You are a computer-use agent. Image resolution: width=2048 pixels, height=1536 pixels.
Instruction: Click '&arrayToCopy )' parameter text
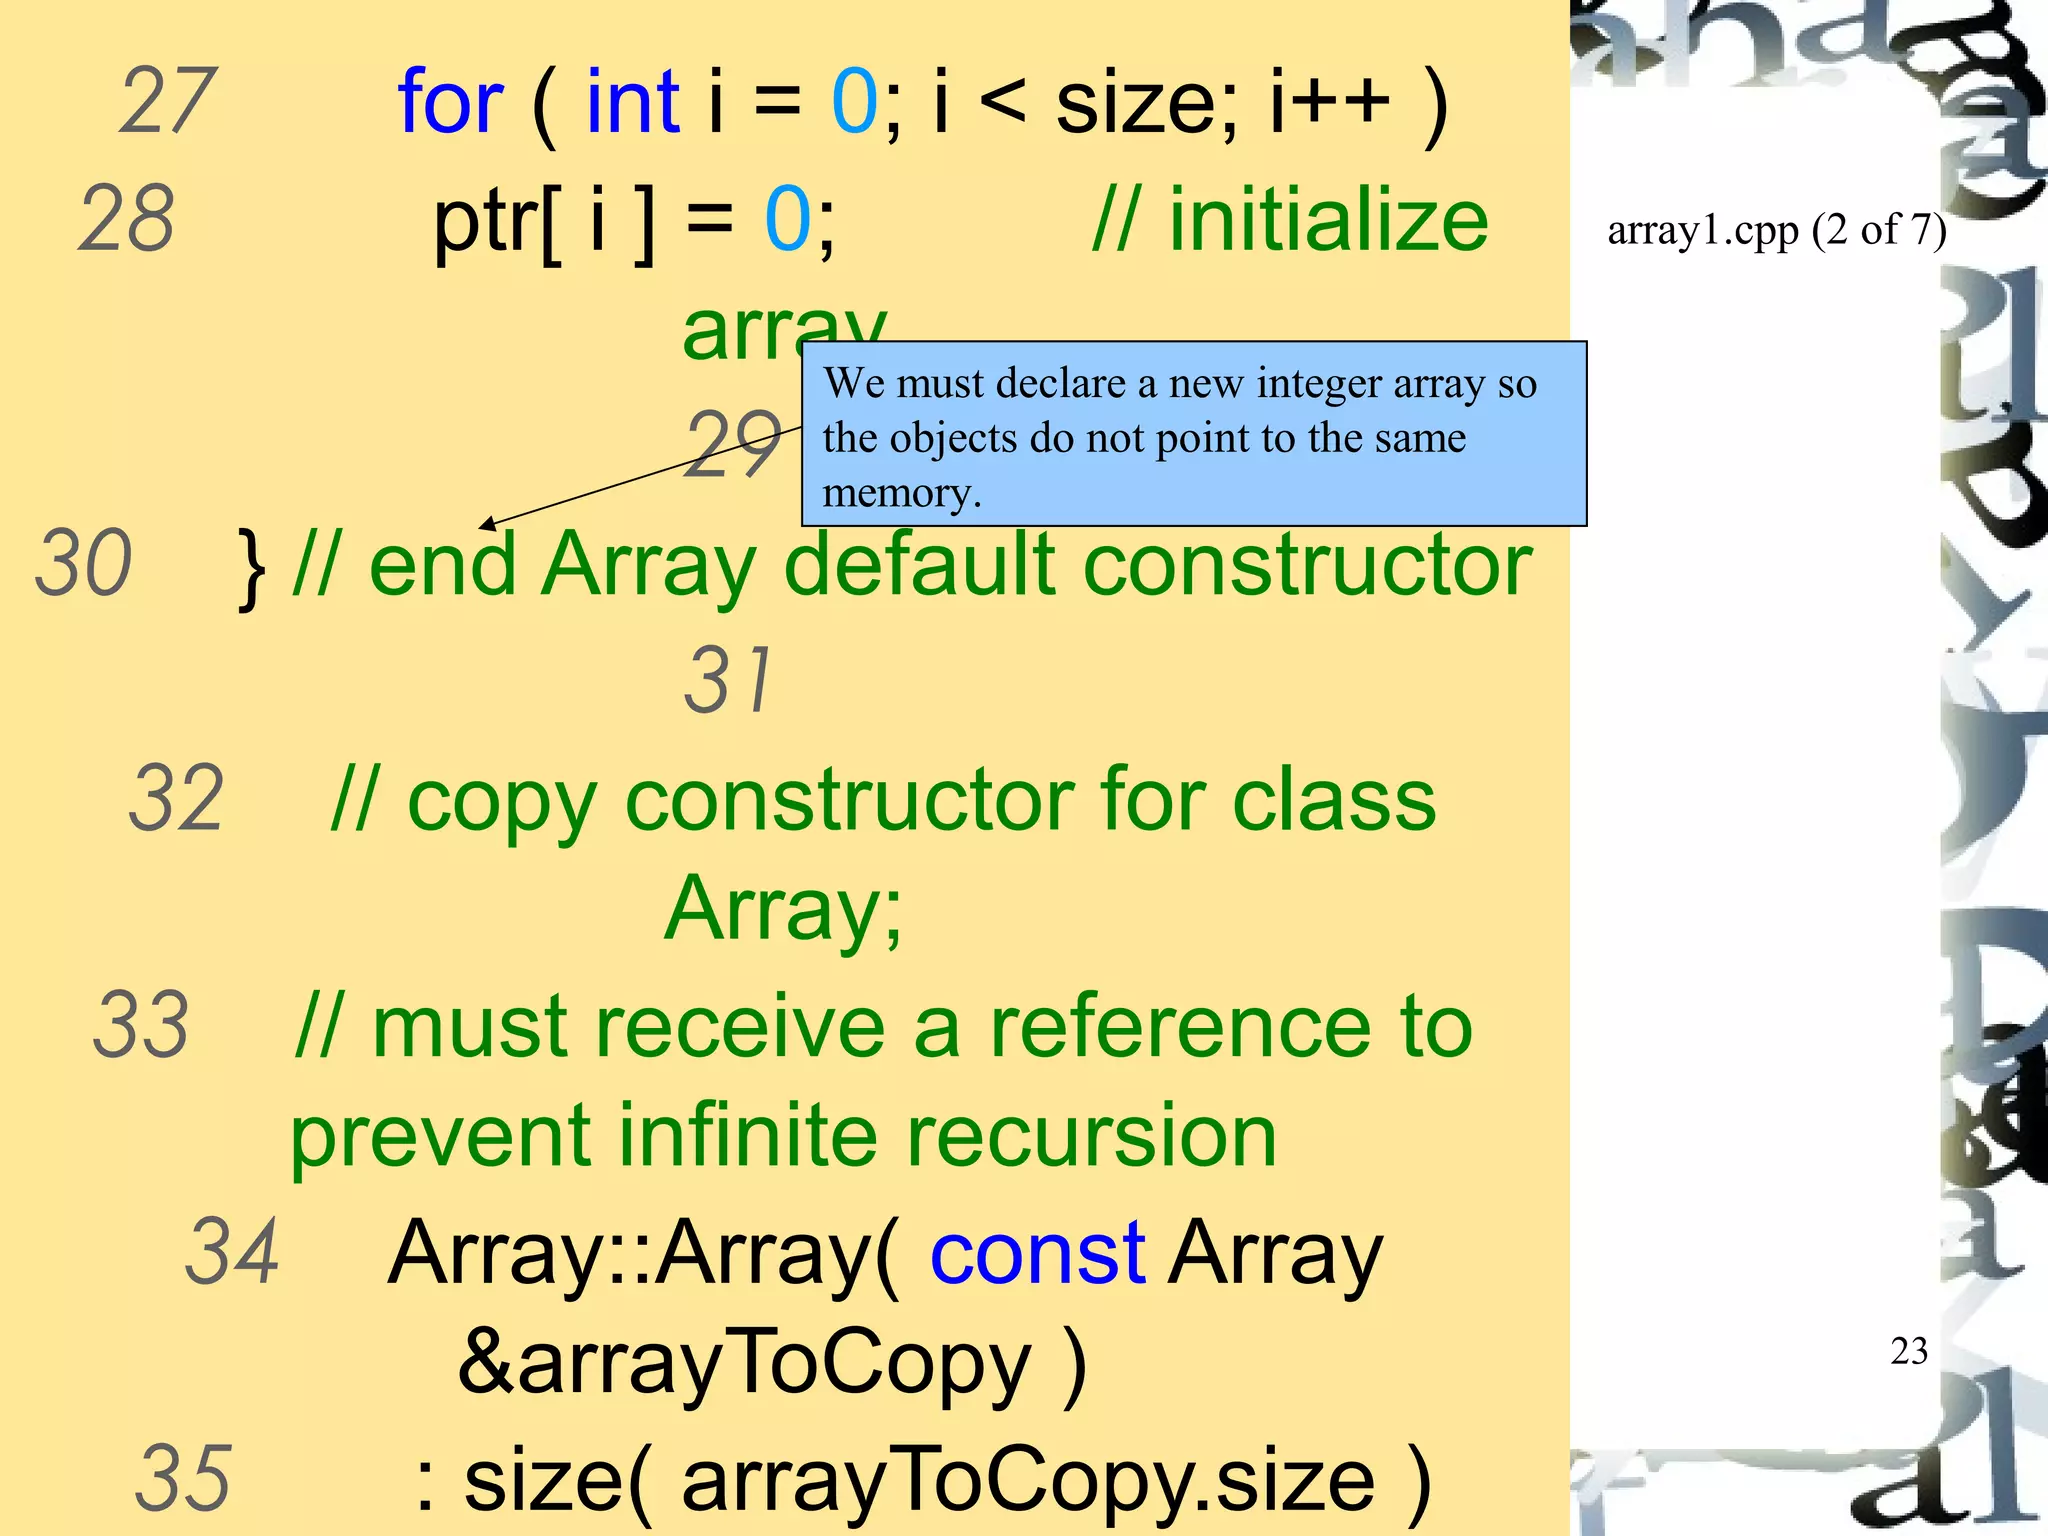(x=772, y=1365)
